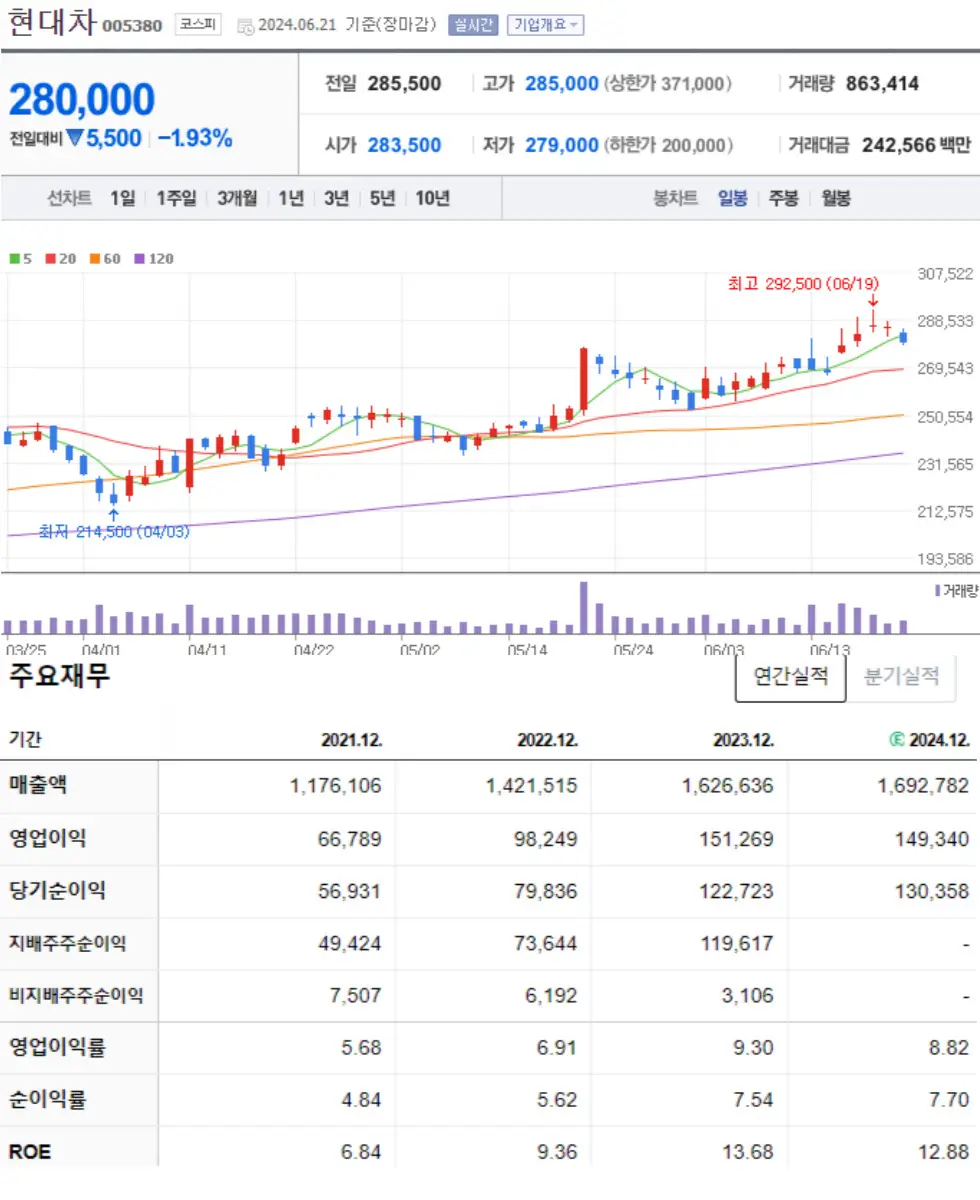The height and width of the screenshot is (1200, 980).
Task: Click the tallest volume bar in the chart
Action: click(x=584, y=607)
